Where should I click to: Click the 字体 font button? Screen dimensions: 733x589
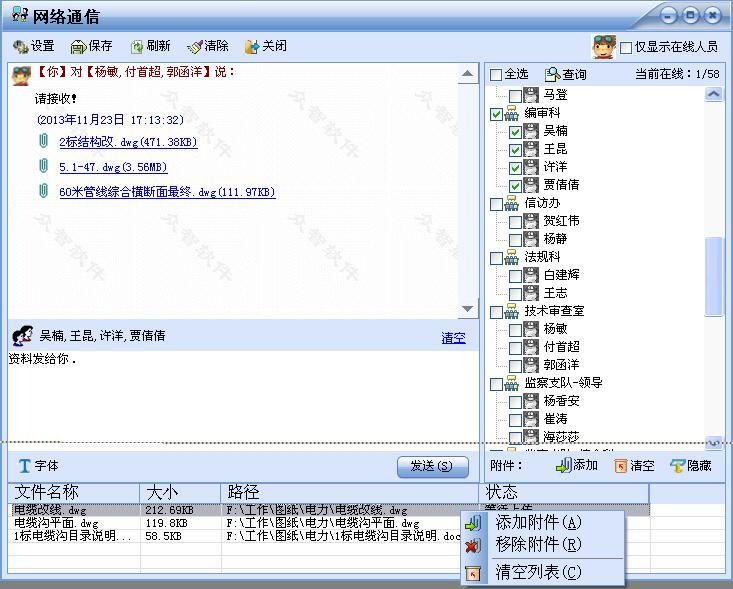click(38, 466)
